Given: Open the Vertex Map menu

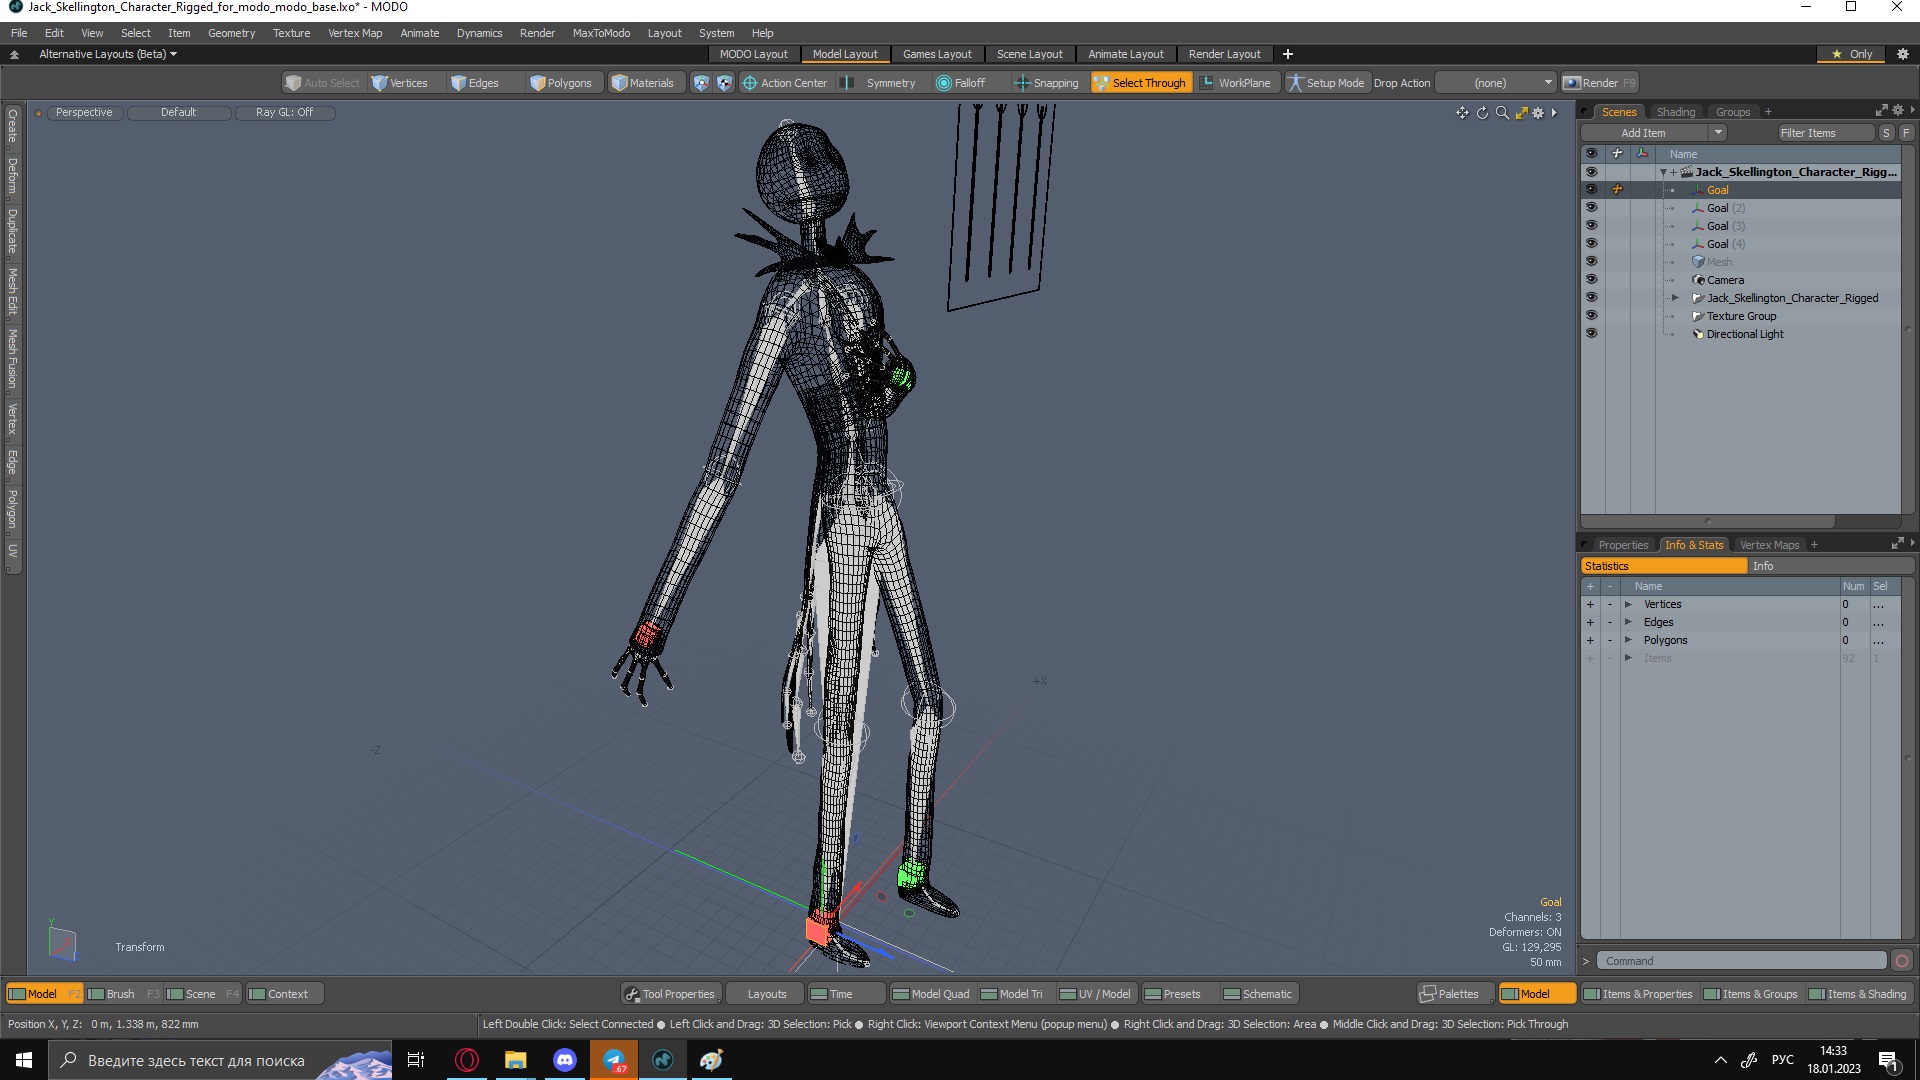Looking at the screenshot, I should (355, 33).
